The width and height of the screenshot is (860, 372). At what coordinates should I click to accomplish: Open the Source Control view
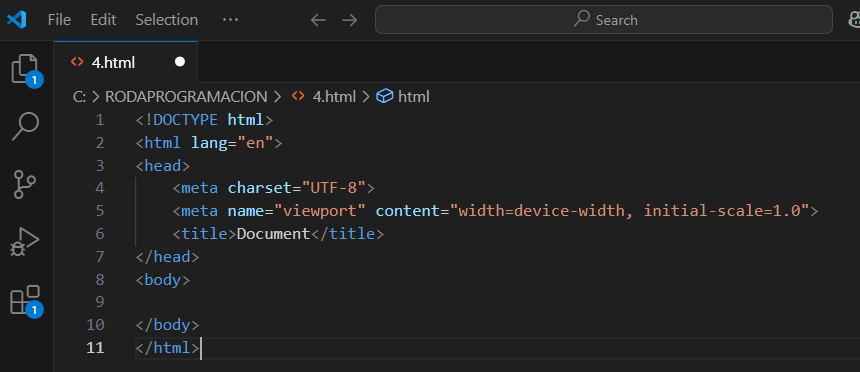[x=25, y=184]
